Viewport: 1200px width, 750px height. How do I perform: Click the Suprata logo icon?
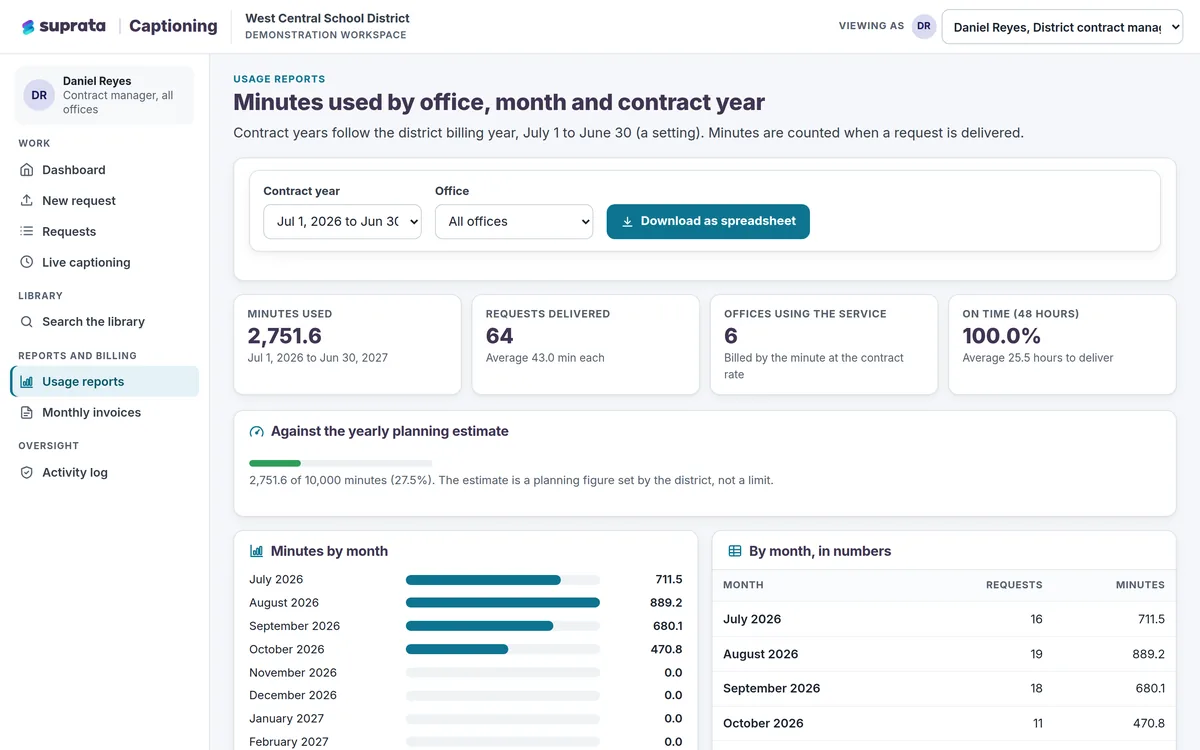pyautogui.click(x=28, y=27)
